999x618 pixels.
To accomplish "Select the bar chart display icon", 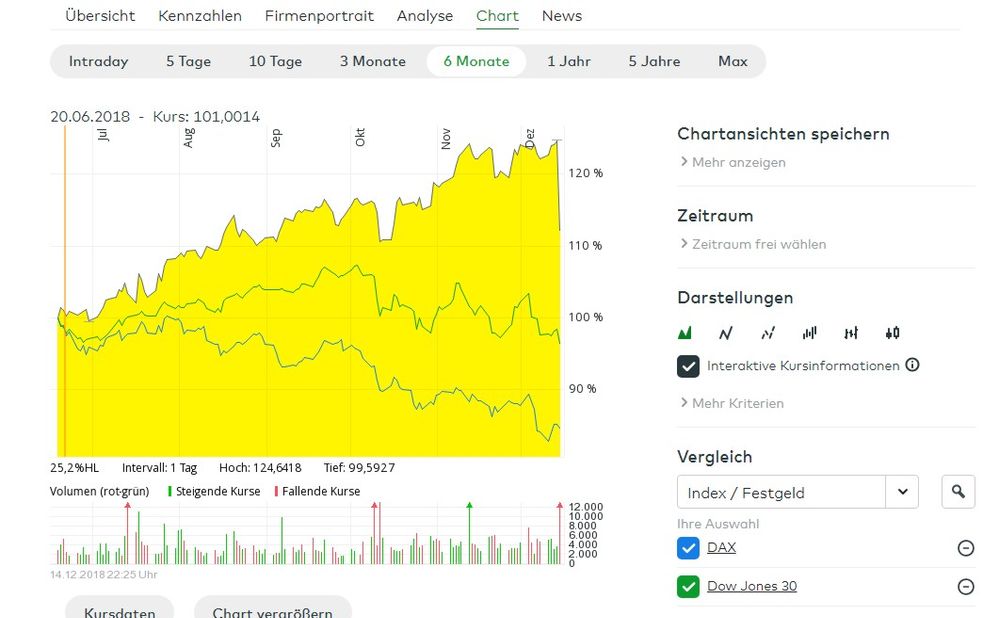I will click(x=809, y=333).
